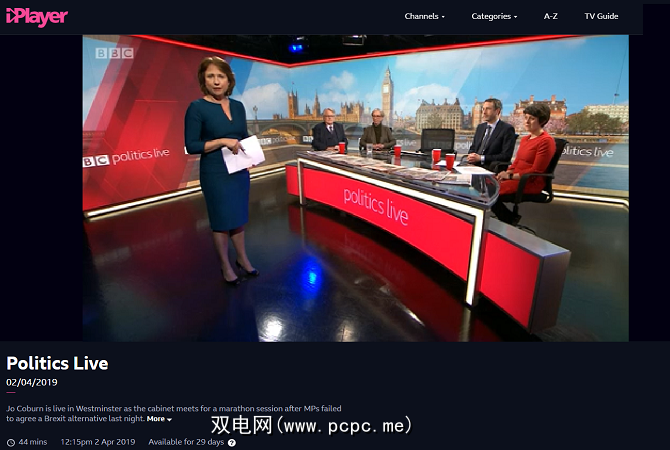Click the 'Available for 29 days' text
Viewport: 670px width, 450px height.
pyautogui.click(x=186, y=442)
